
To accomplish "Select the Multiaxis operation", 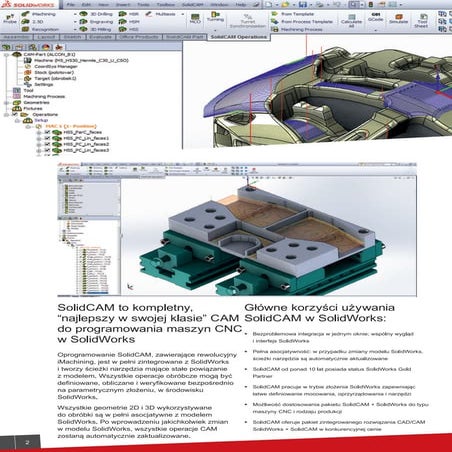I will tap(161, 14).
